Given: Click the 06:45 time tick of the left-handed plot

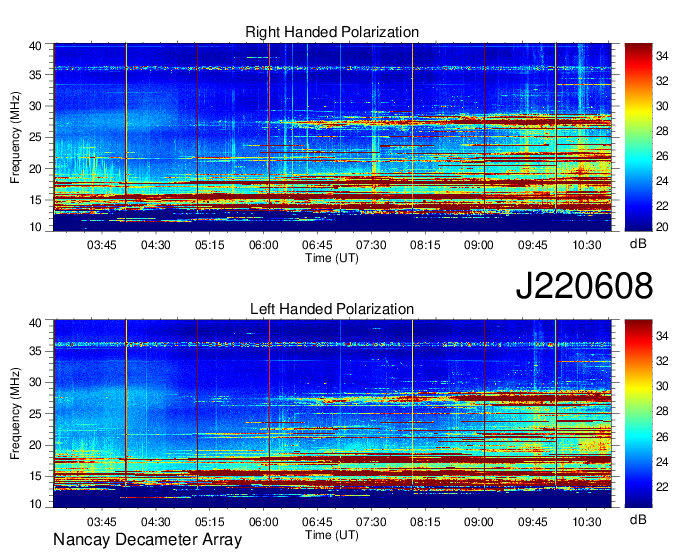Looking at the screenshot, I should pyautogui.click(x=317, y=521).
